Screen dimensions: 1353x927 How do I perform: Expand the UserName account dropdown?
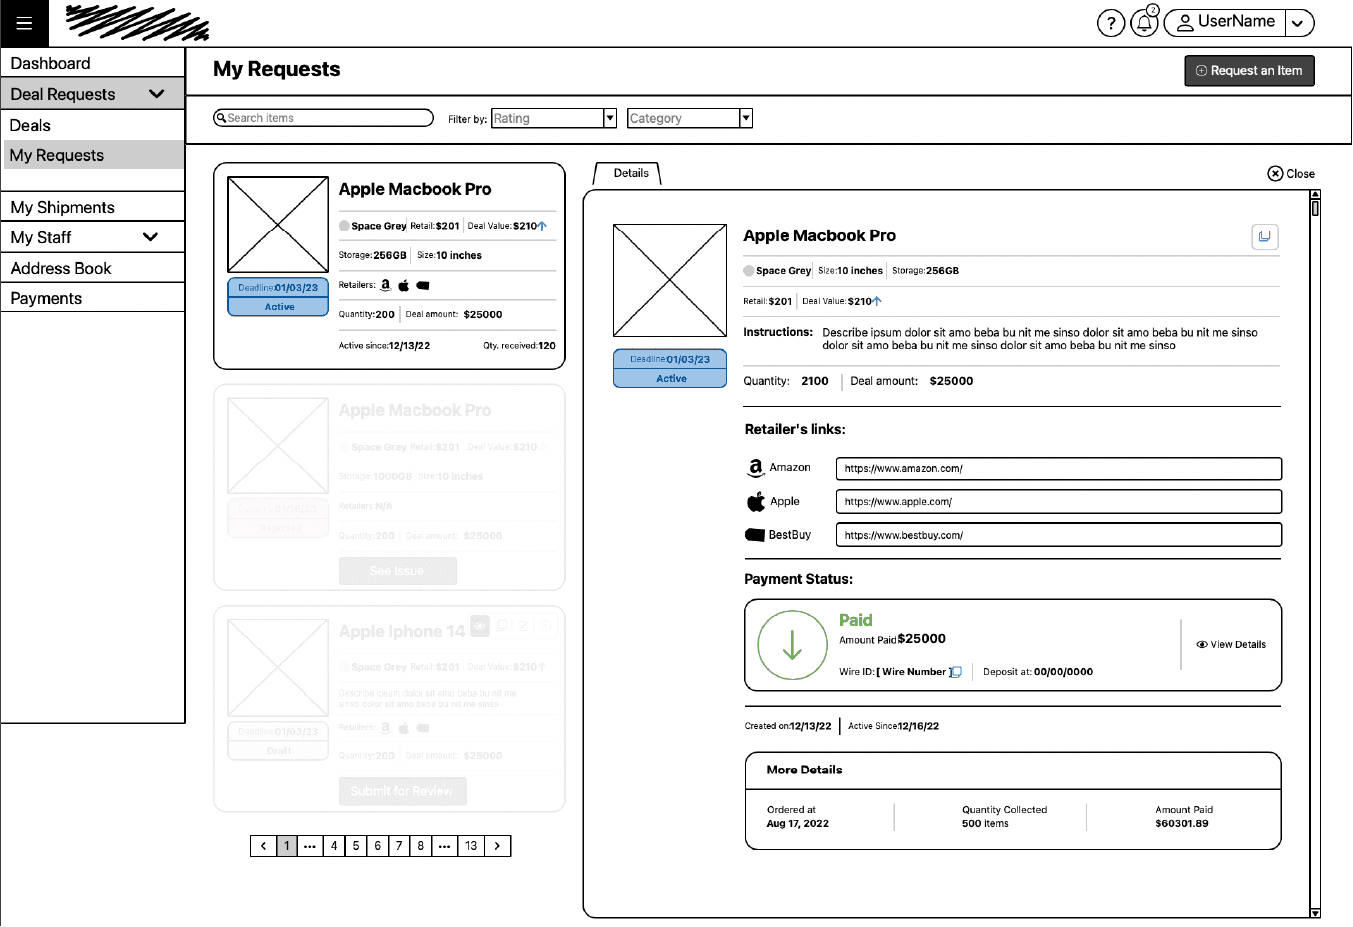[x=1298, y=23]
